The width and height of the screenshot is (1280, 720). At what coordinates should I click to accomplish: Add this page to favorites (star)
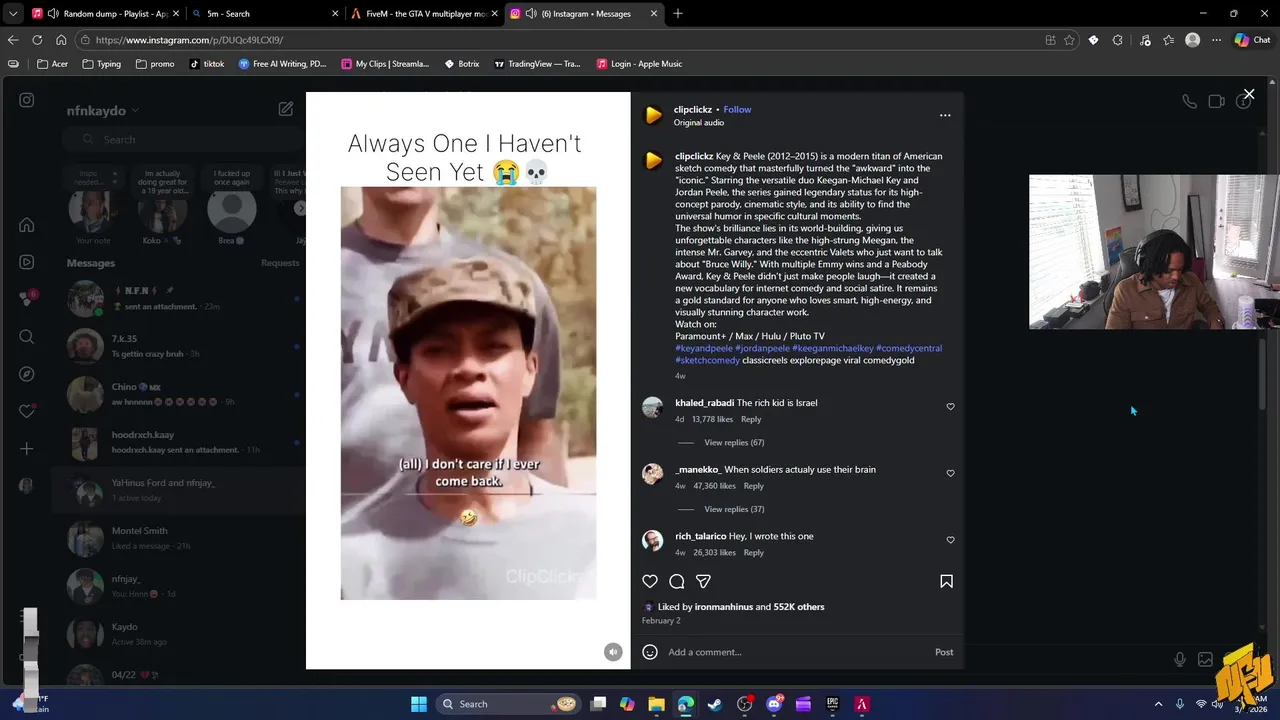[1069, 40]
